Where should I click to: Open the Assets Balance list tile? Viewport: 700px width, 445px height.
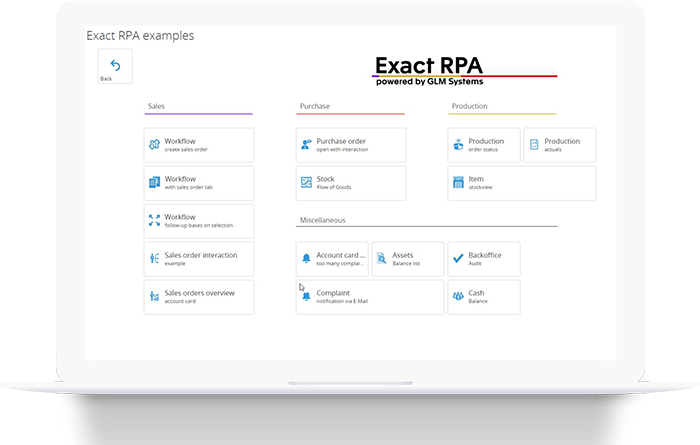pyautogui.click(x=407, y=259)
